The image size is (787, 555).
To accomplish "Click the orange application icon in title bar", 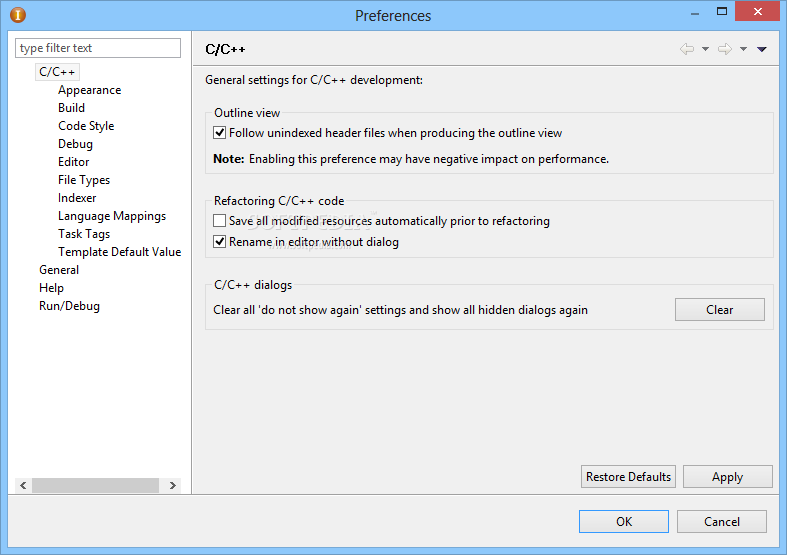I will tap(18, 15).
